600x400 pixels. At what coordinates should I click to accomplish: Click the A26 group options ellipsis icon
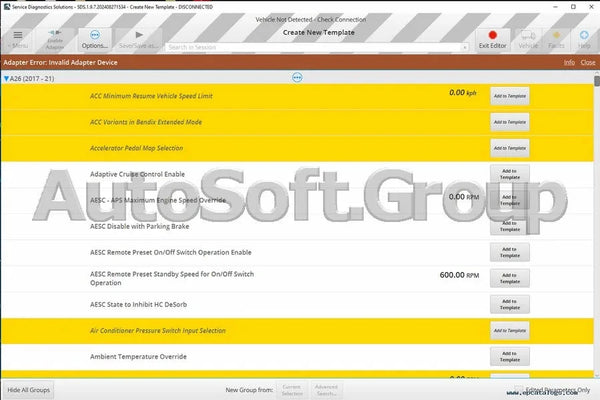coord(297,78)
